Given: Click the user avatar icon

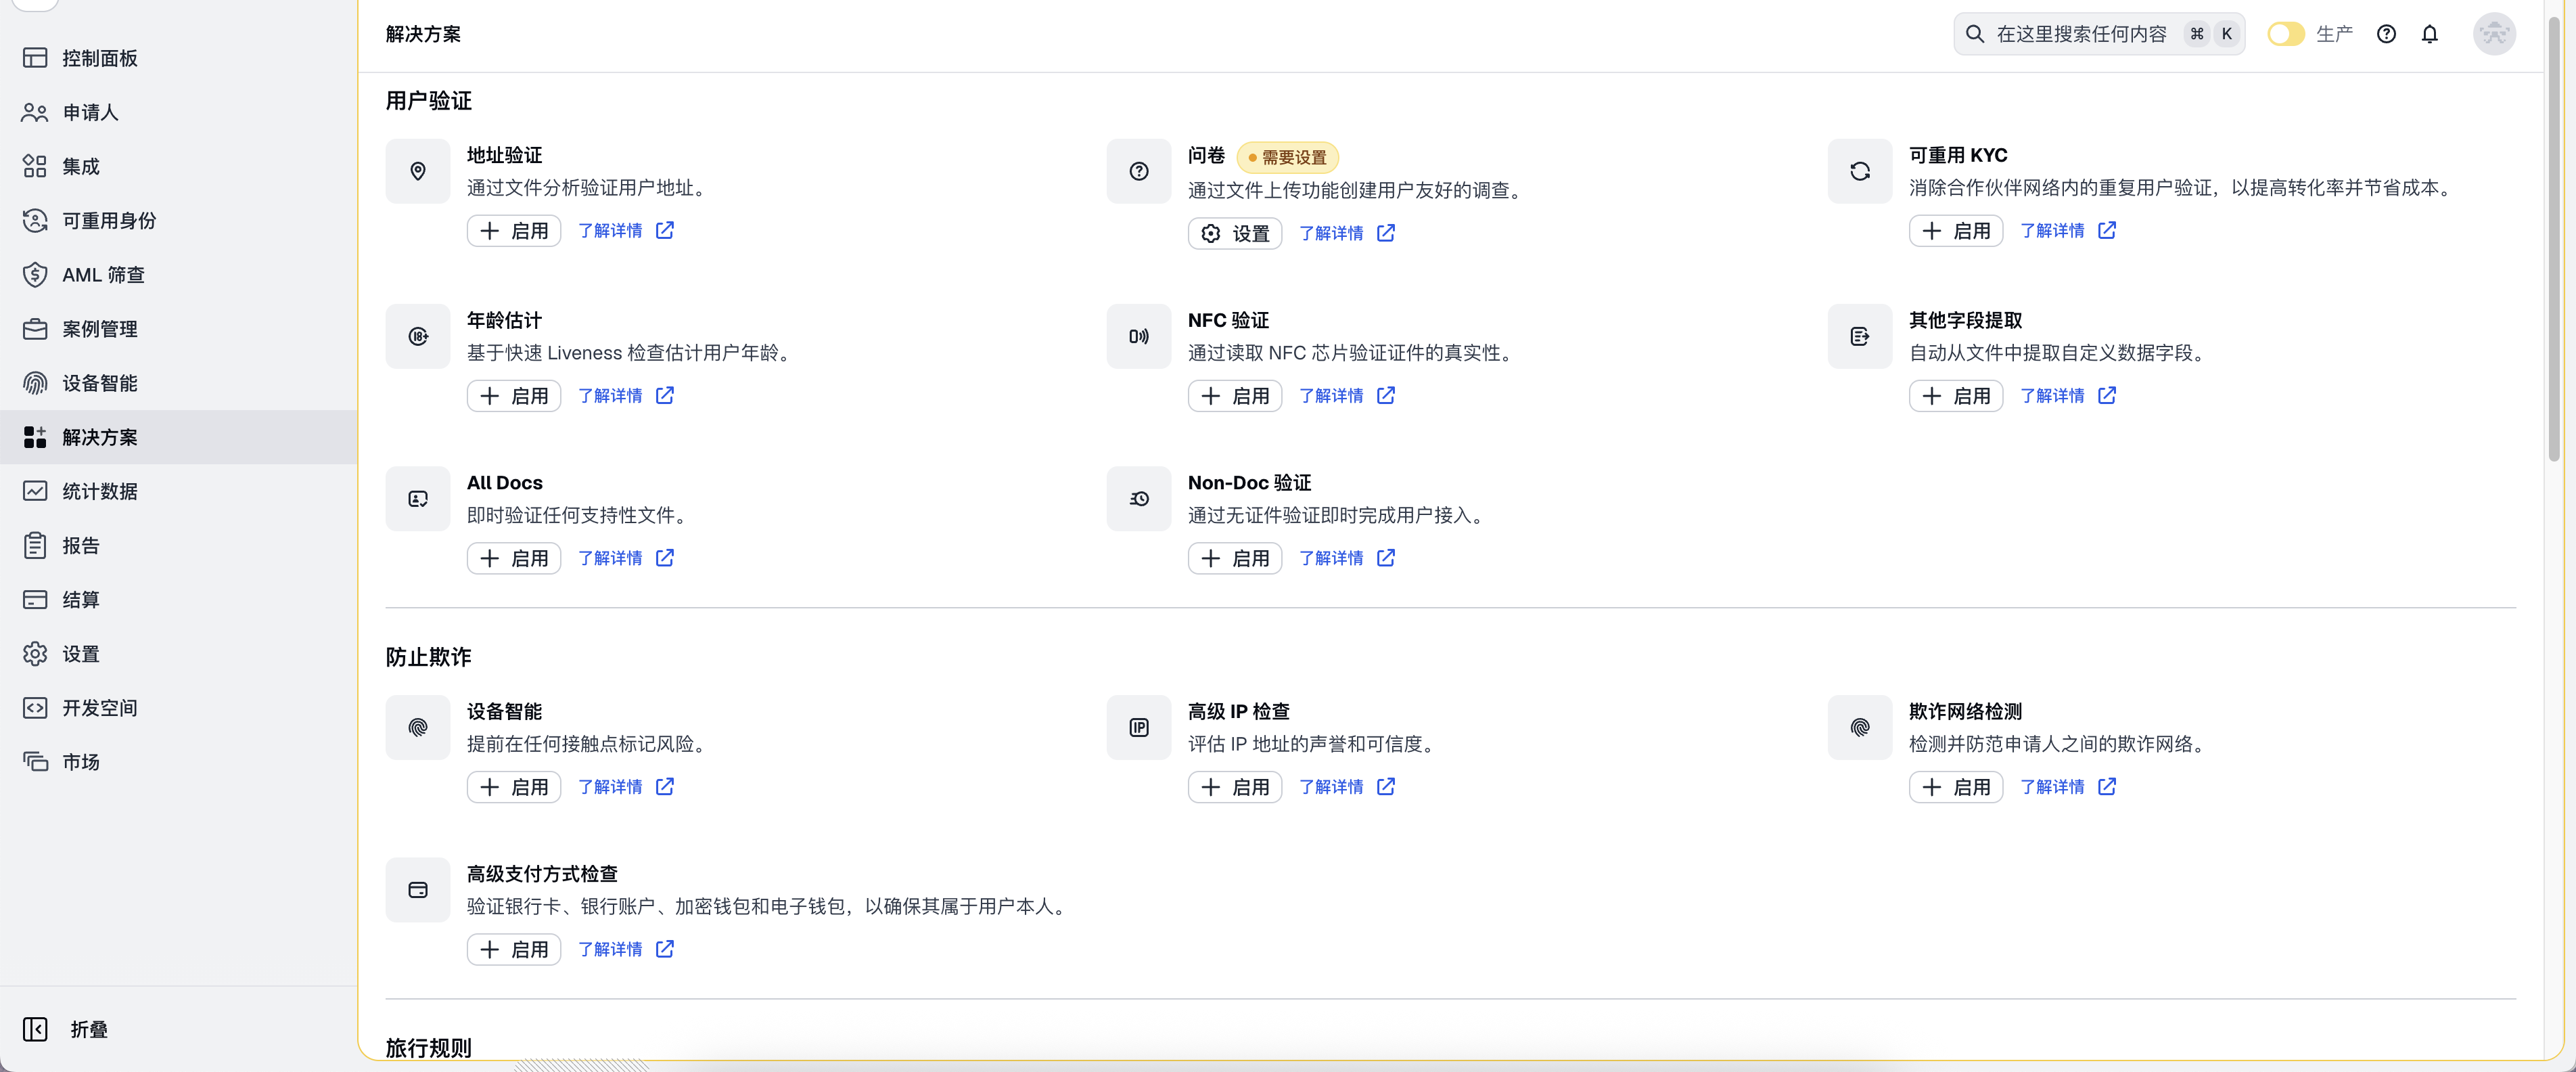Looking at the screenshot, I should tap(2494, 34).
